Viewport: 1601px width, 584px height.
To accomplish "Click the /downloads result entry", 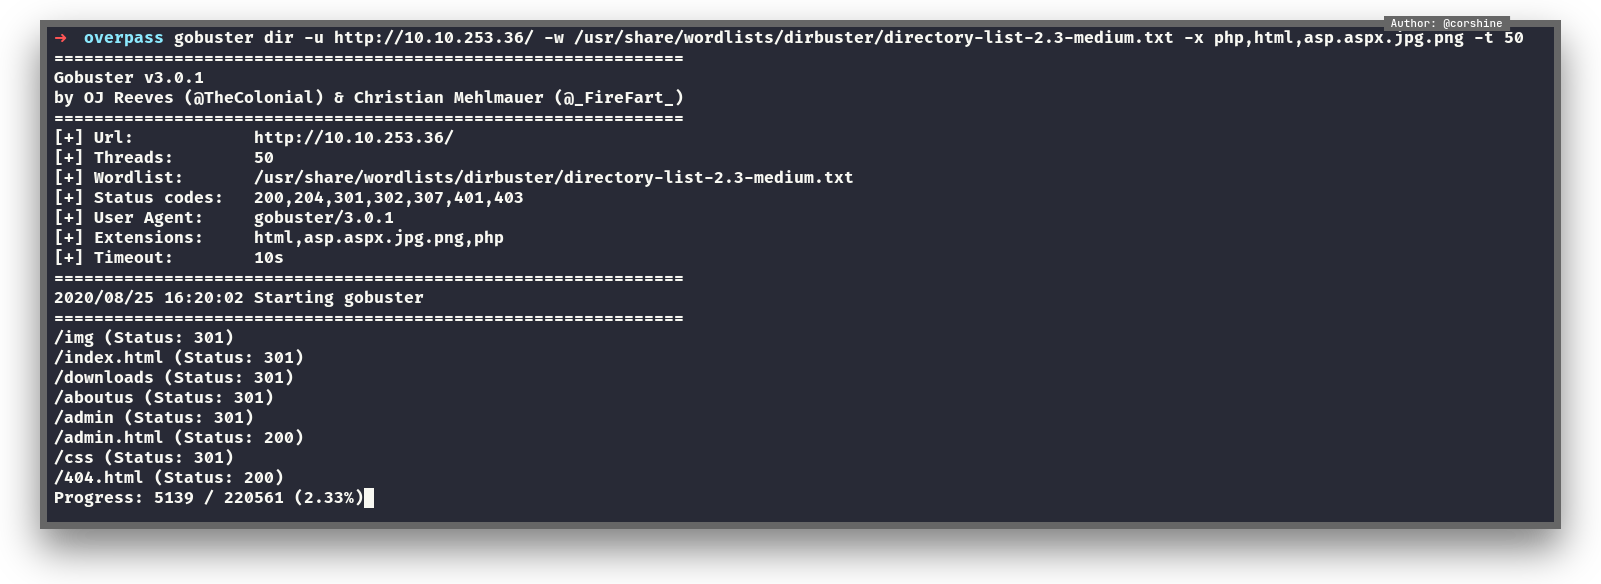I will 173,378.
